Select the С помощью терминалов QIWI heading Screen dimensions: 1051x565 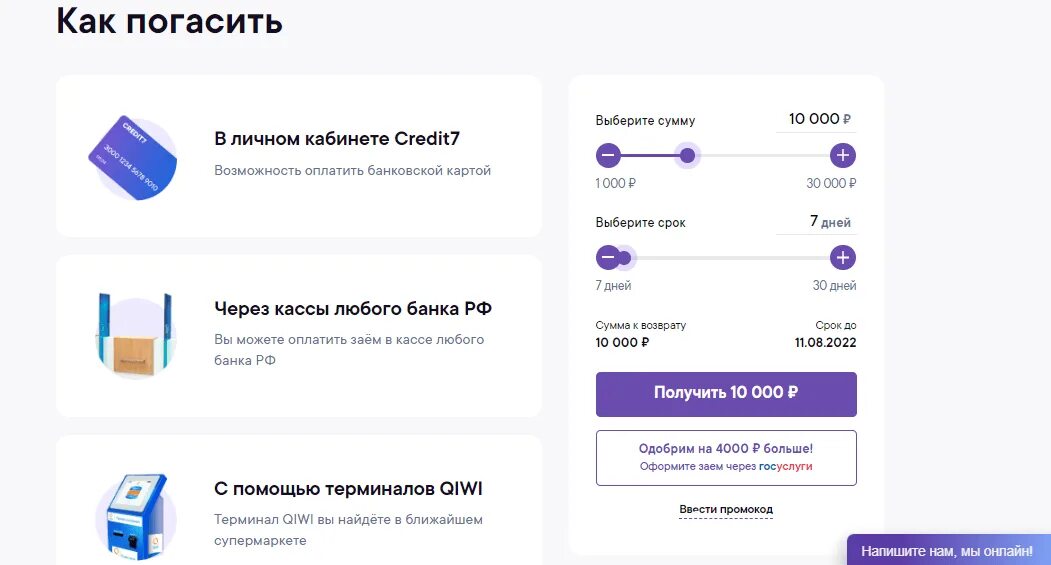pyautogui.click(x=348, y=489)
